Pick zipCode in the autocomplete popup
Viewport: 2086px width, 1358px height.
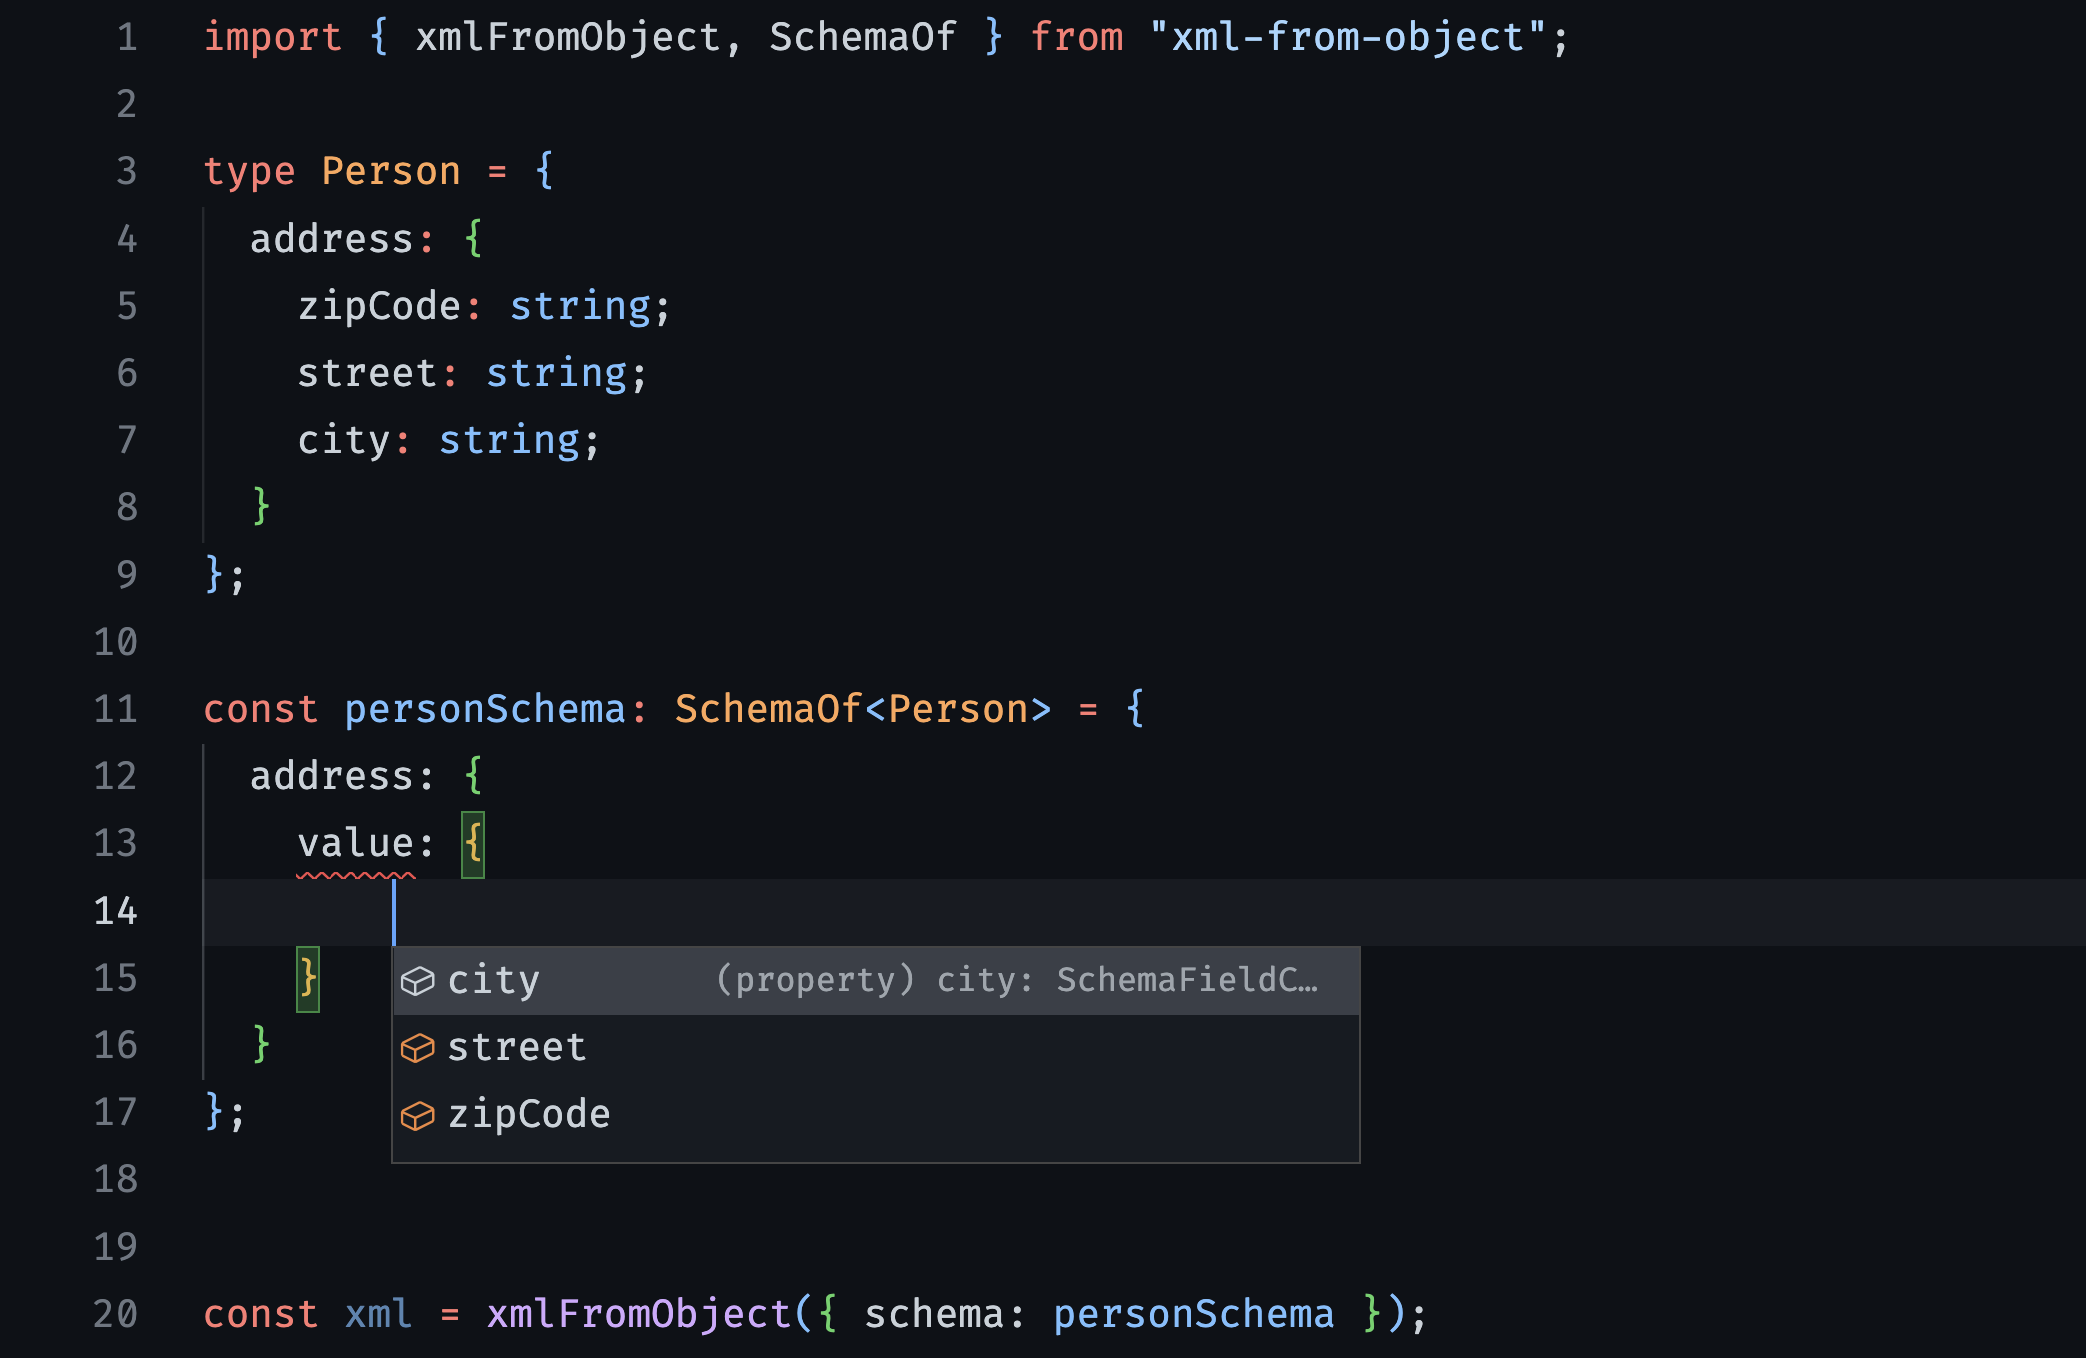click(x=528, y=1114)
